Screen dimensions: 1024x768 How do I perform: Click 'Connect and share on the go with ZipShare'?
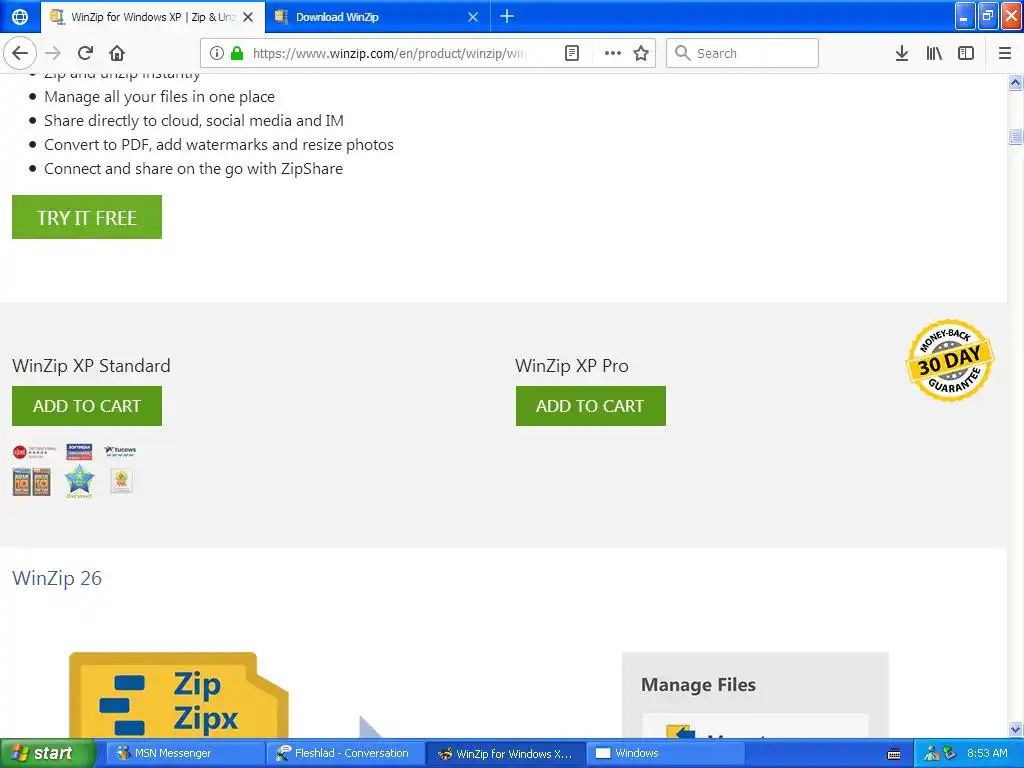pos(193,168)
